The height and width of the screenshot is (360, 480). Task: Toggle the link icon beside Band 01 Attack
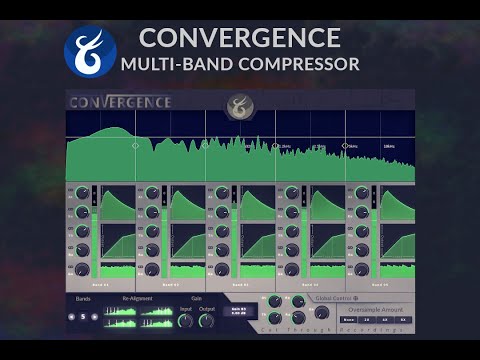tap(70, 190)
